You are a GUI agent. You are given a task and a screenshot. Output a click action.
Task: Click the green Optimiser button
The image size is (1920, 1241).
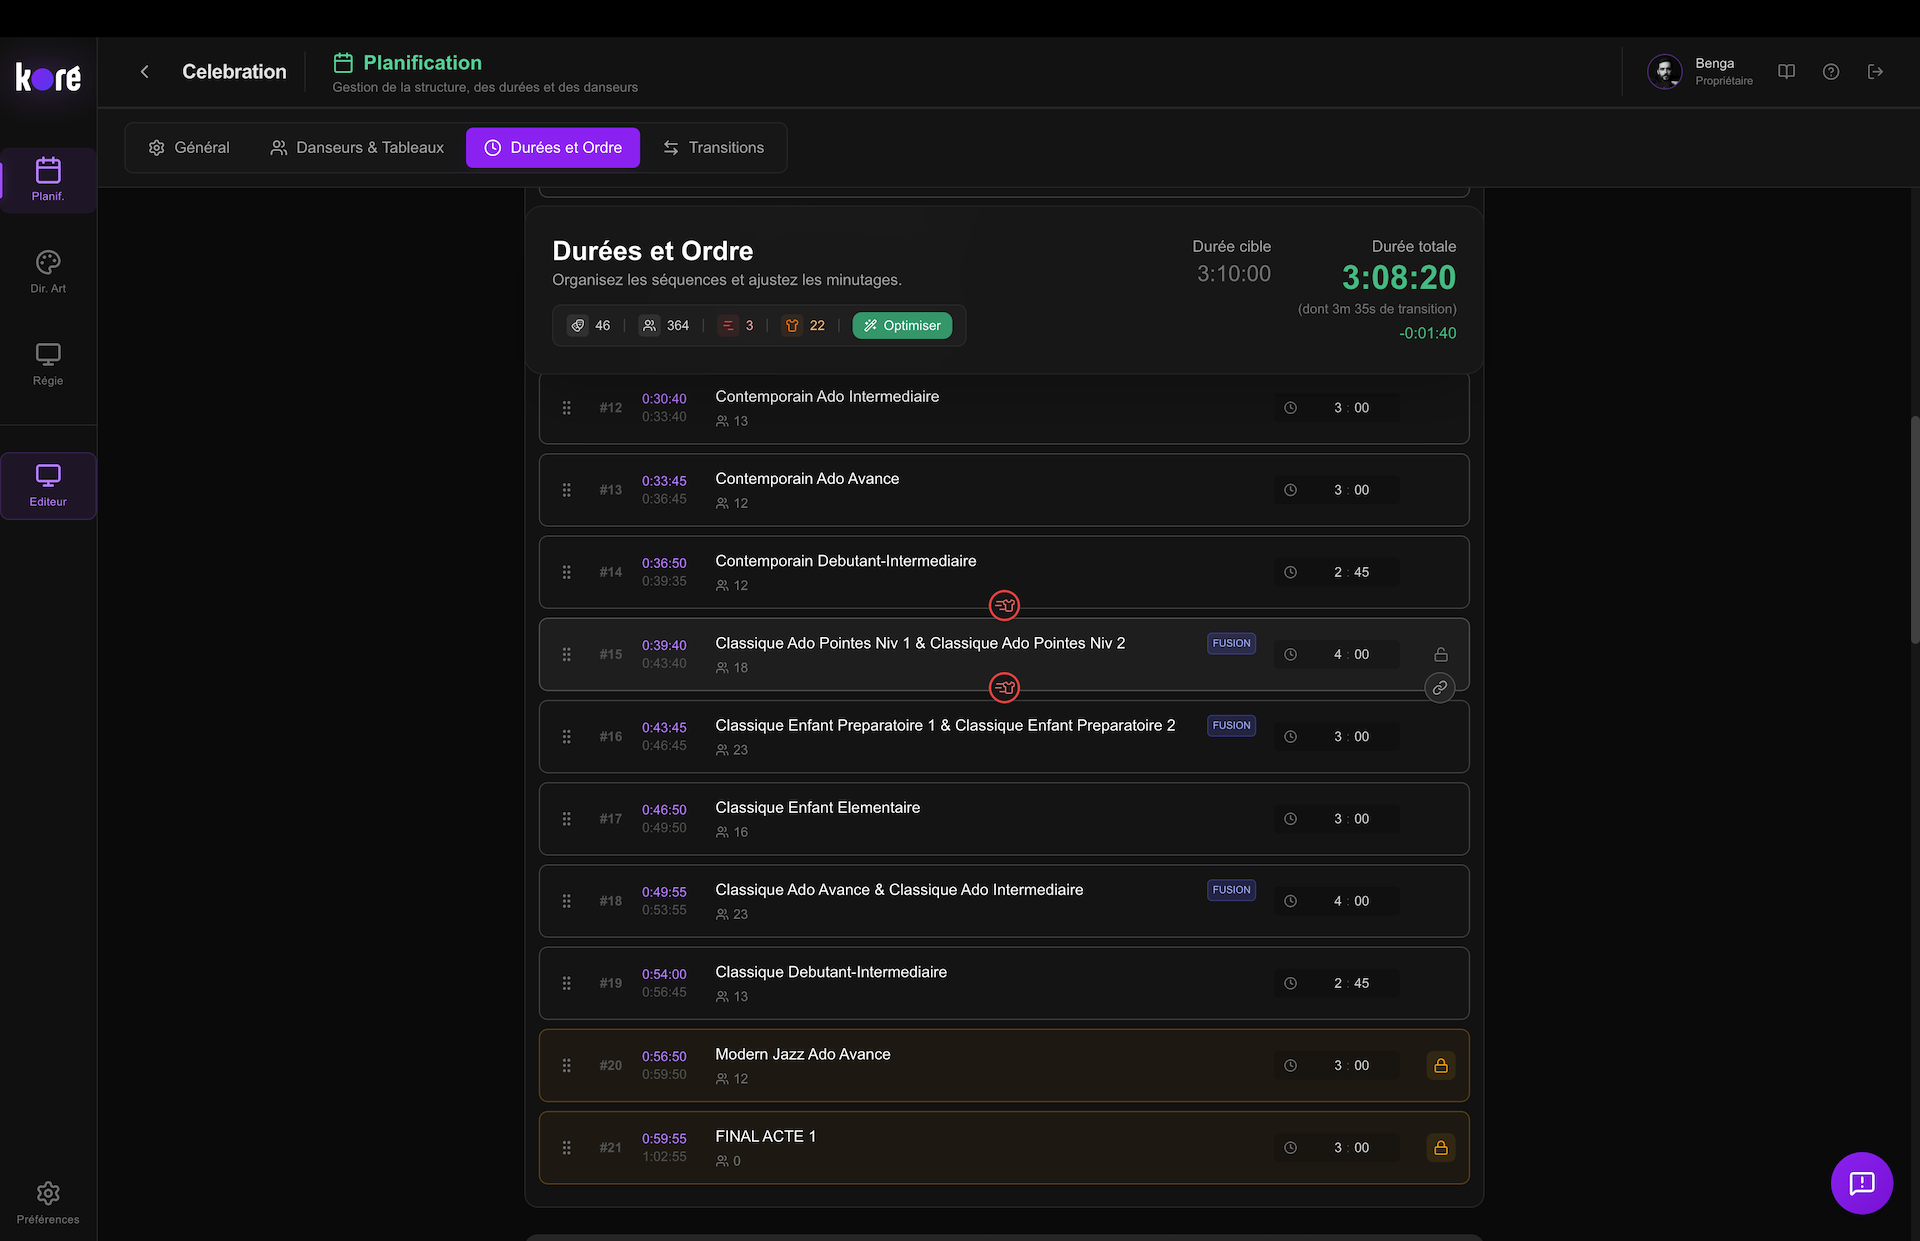tap(902, 325)
